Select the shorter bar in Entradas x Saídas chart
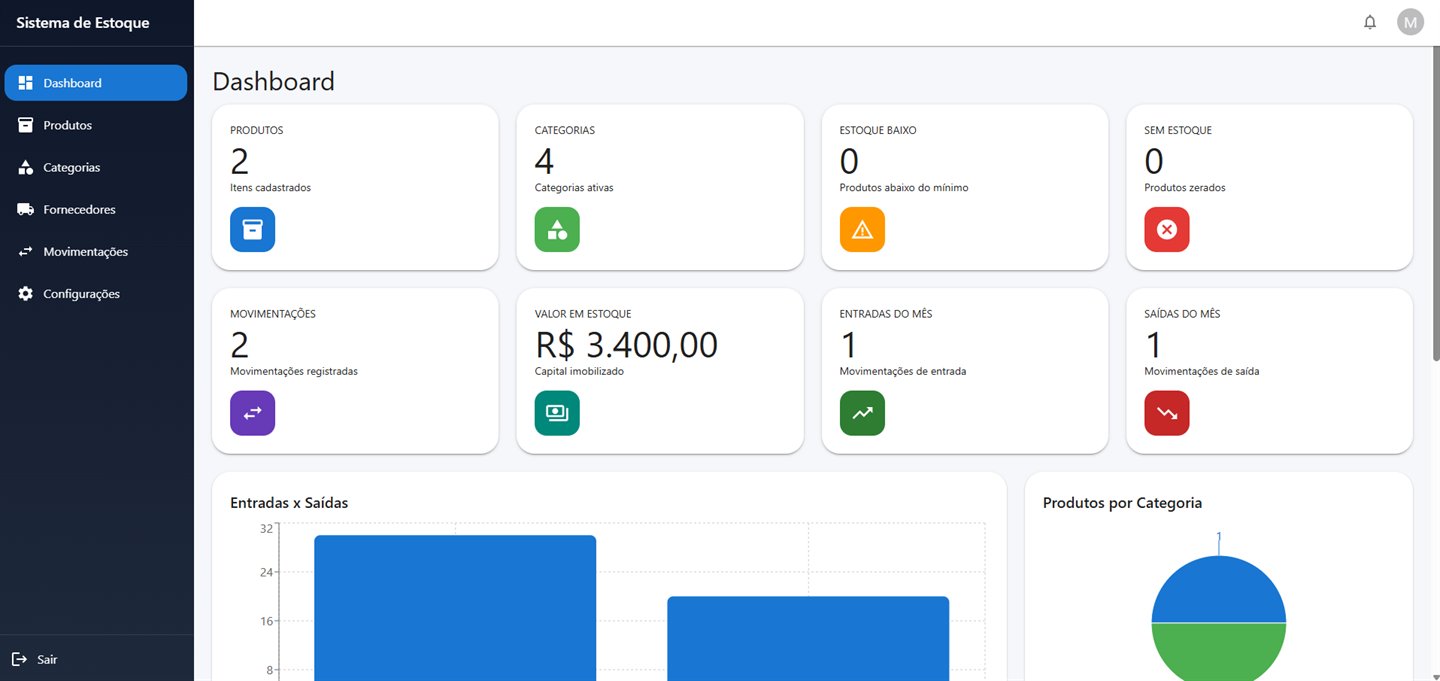 coord(808,638)
